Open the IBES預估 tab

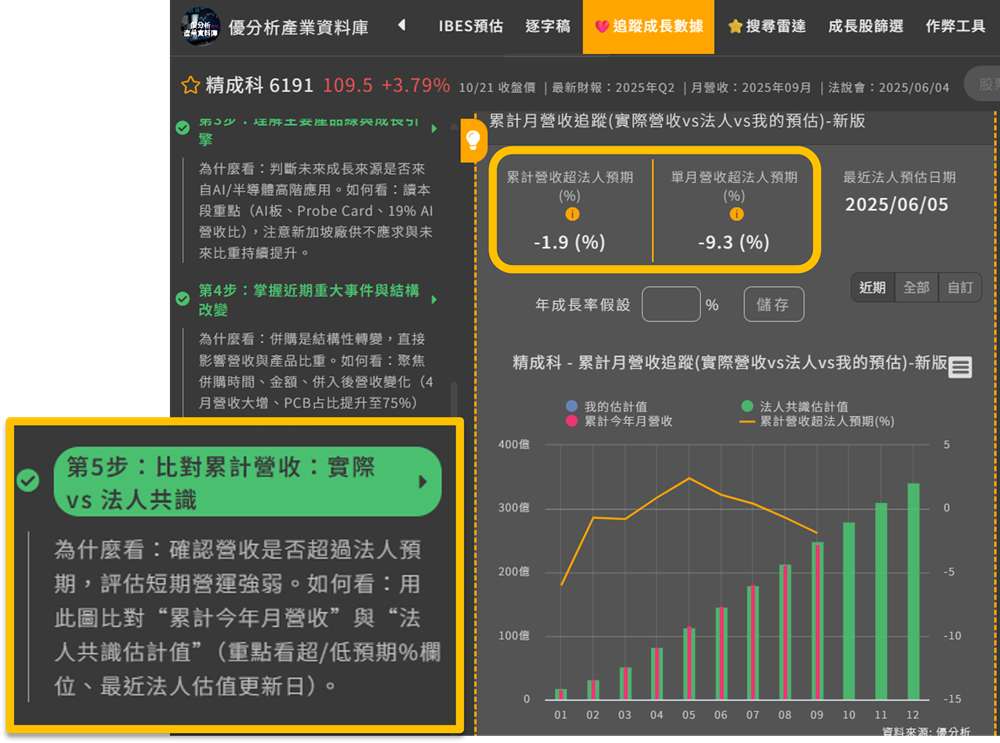470,26
